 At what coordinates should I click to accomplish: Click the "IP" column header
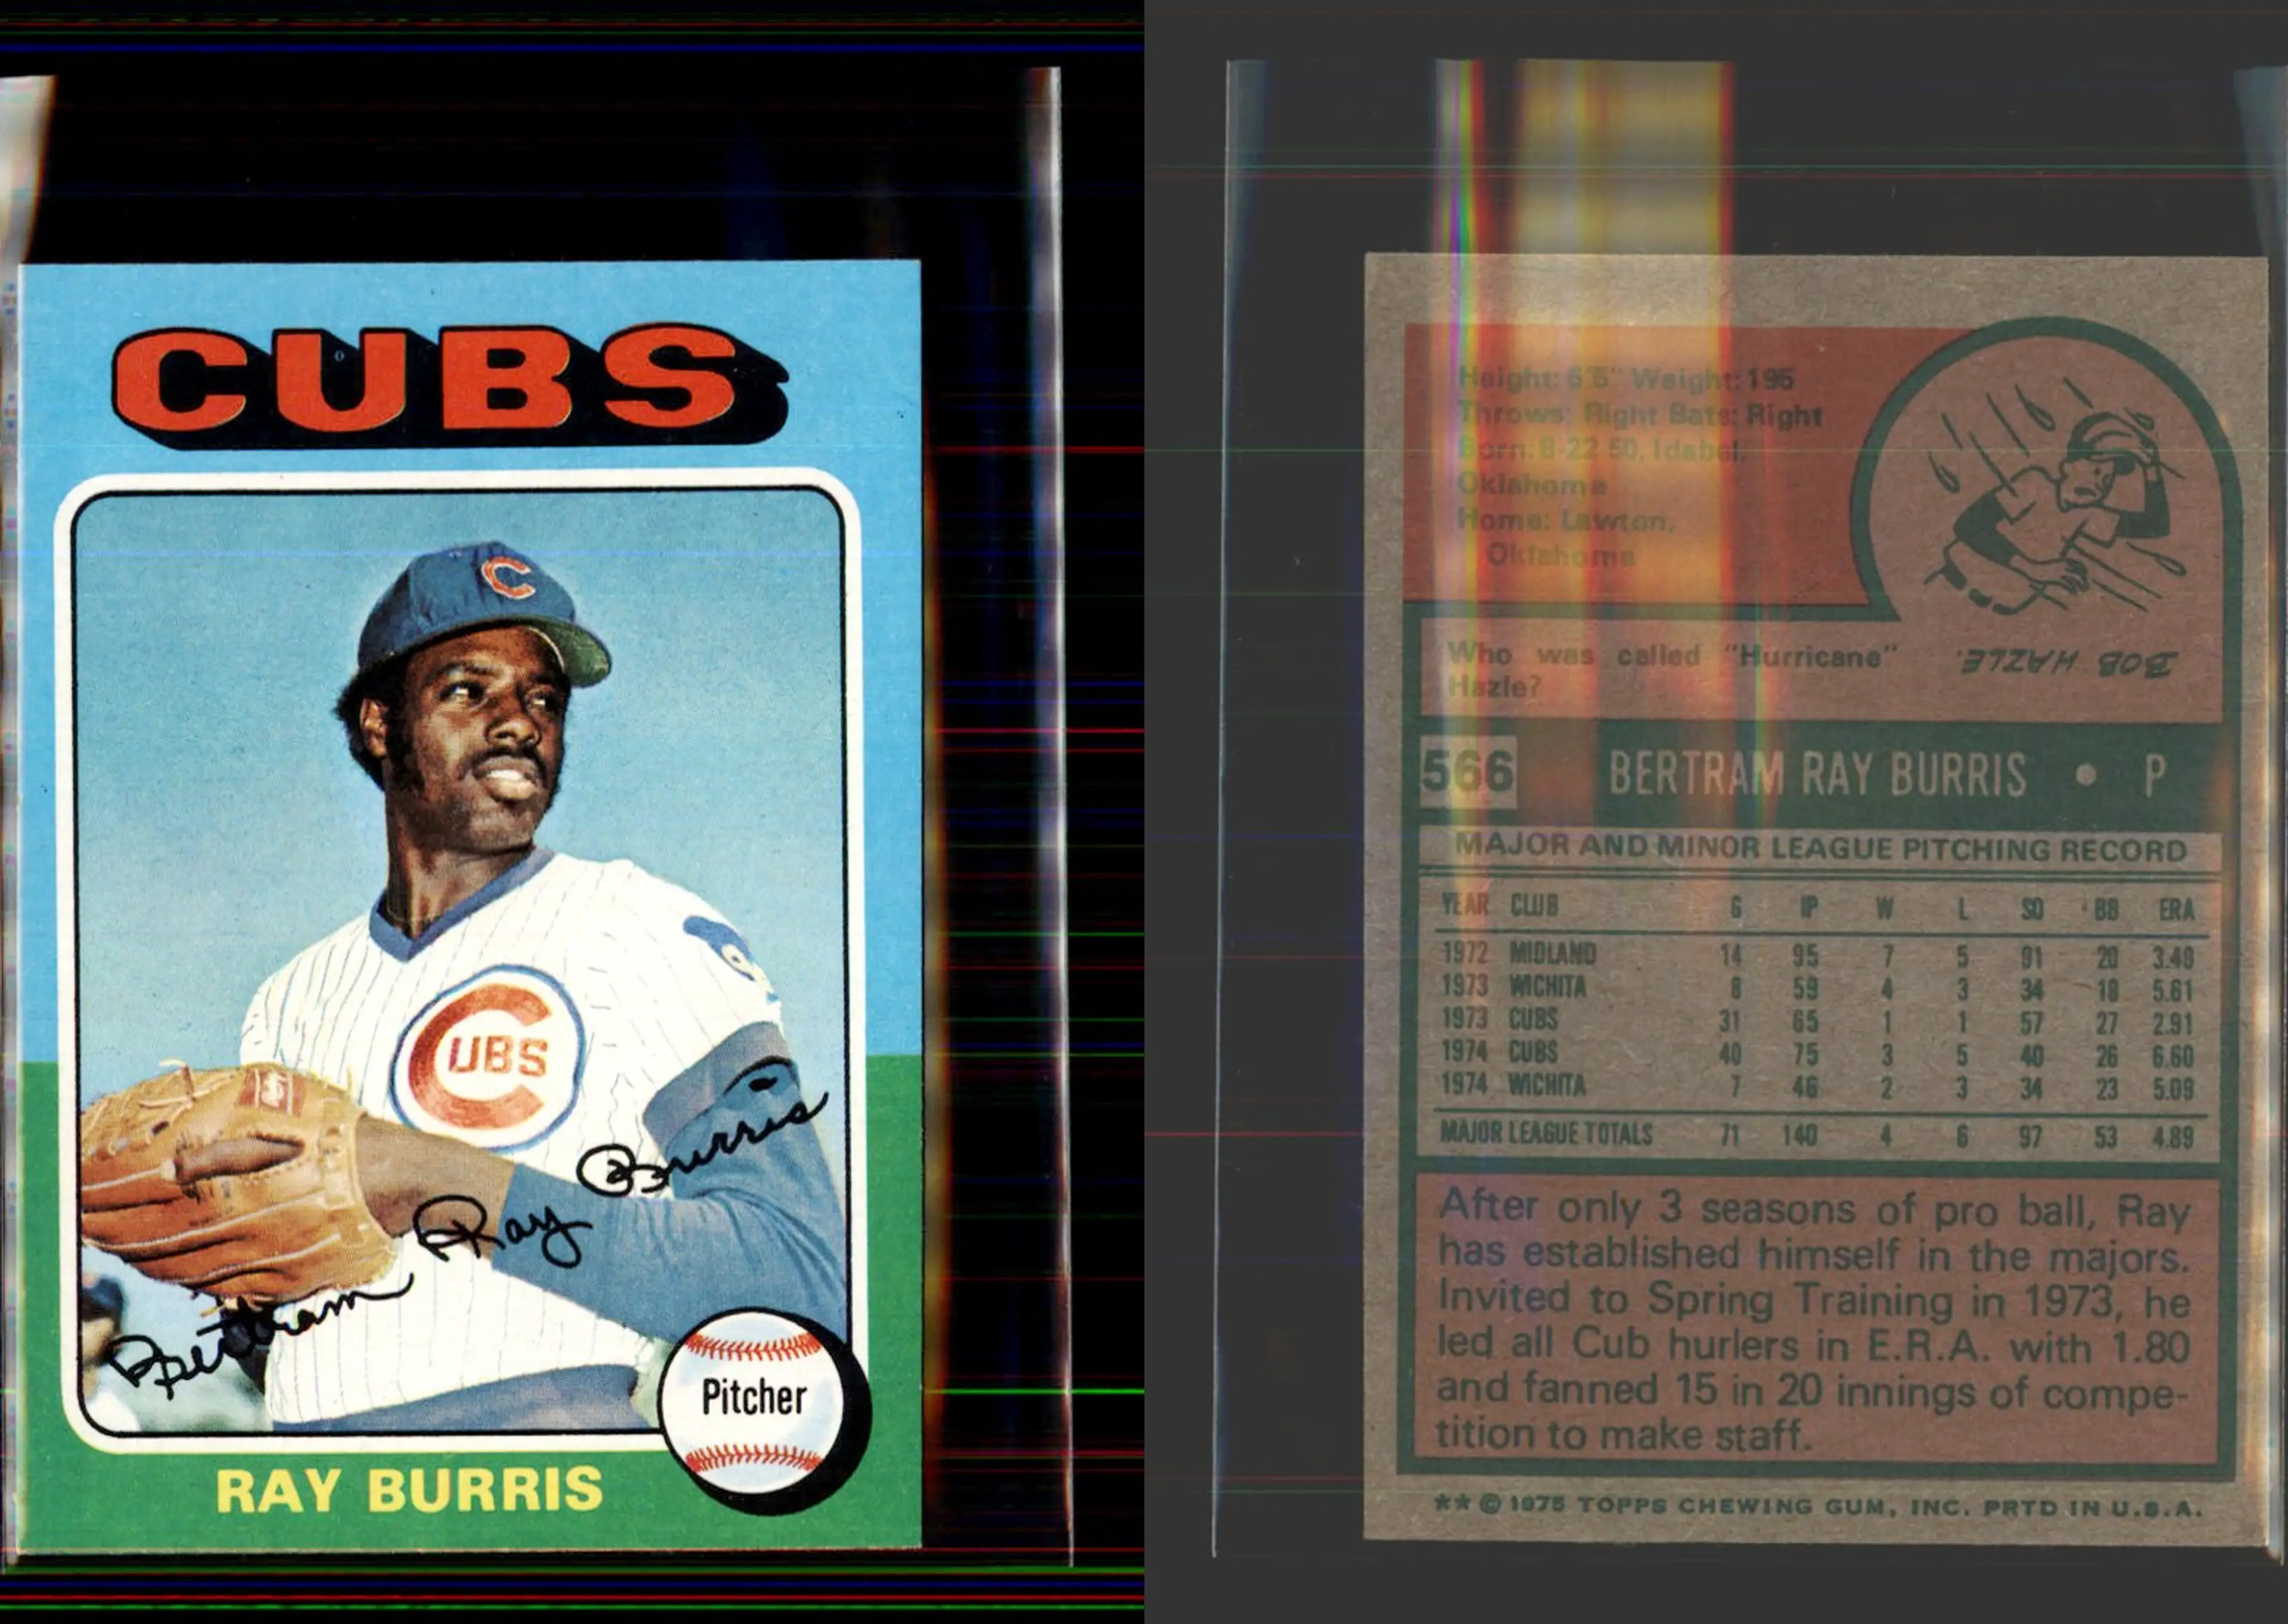[x=1808, y=908]
